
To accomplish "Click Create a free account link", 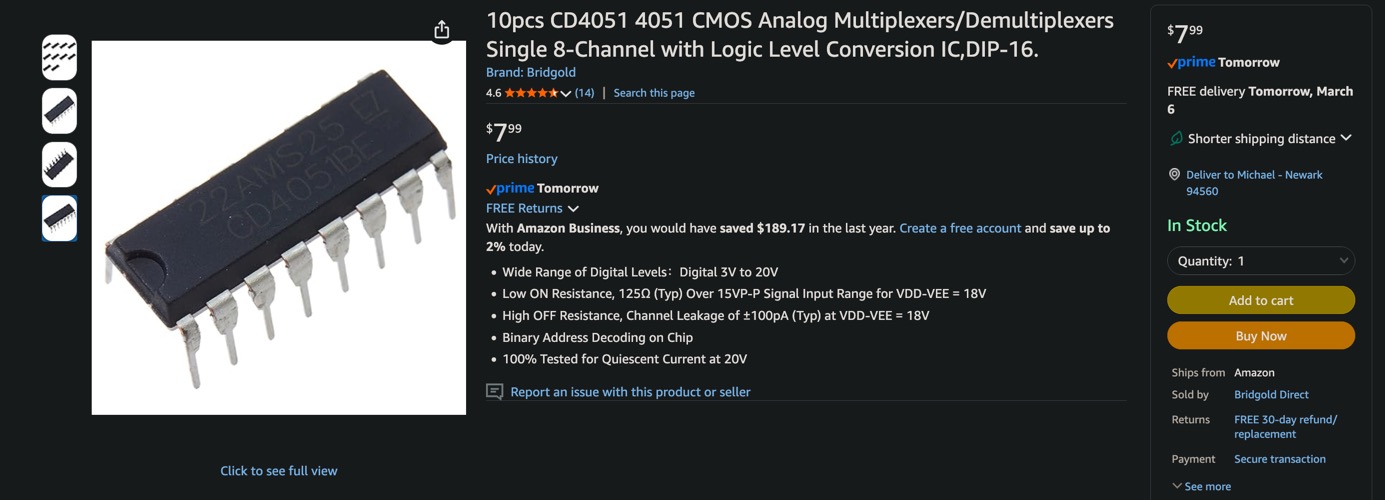I will [x=960, y=228].
